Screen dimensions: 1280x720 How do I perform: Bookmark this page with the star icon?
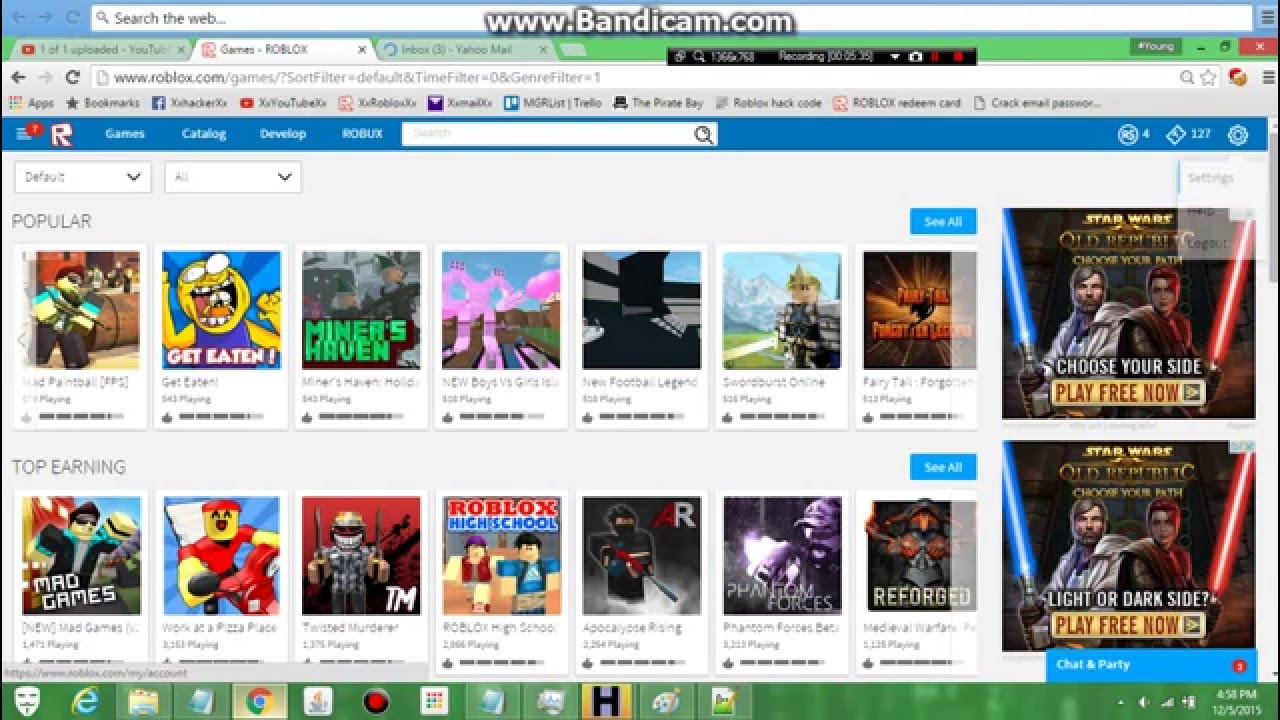(x=1208, y=77)
